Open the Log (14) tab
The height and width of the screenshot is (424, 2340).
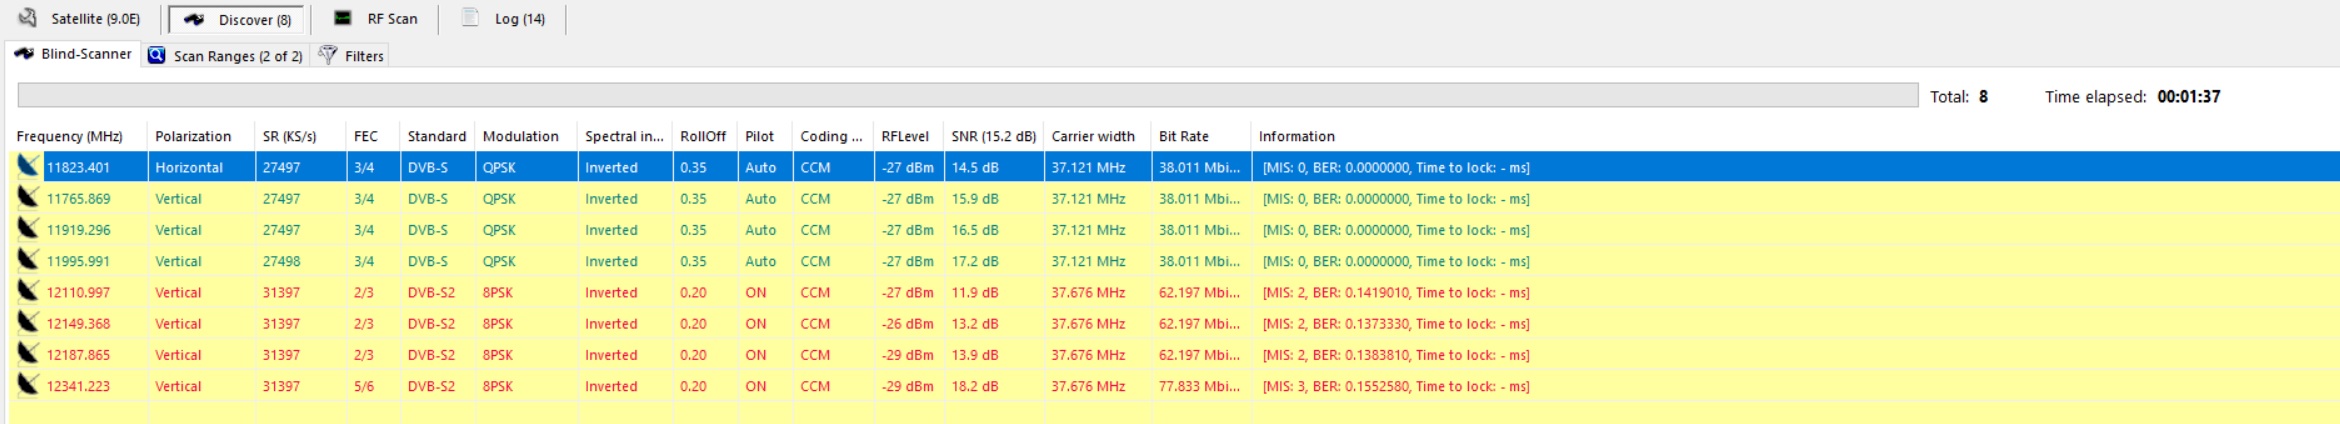504,19
